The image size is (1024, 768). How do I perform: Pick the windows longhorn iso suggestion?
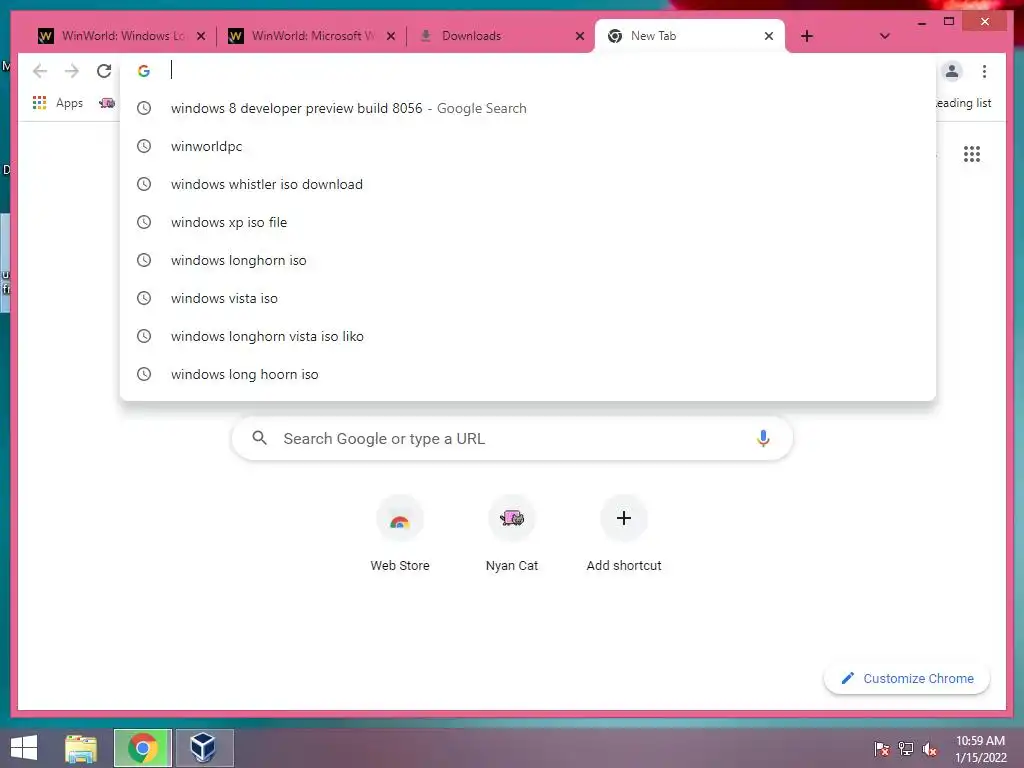(x=528, y=260)
